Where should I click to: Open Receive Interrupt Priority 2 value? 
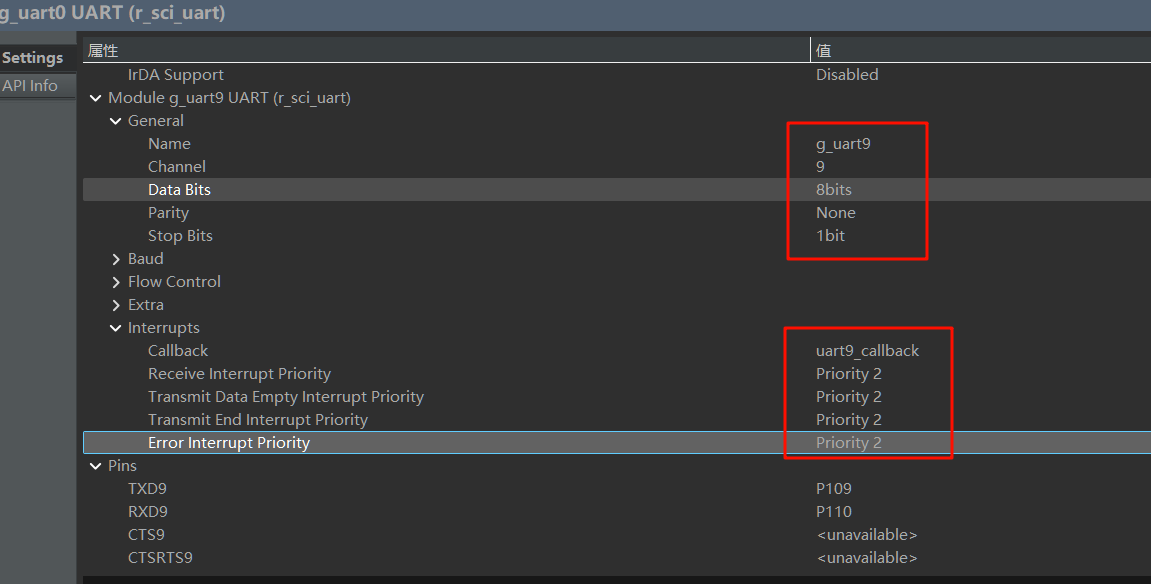click(x=849, y=373)
